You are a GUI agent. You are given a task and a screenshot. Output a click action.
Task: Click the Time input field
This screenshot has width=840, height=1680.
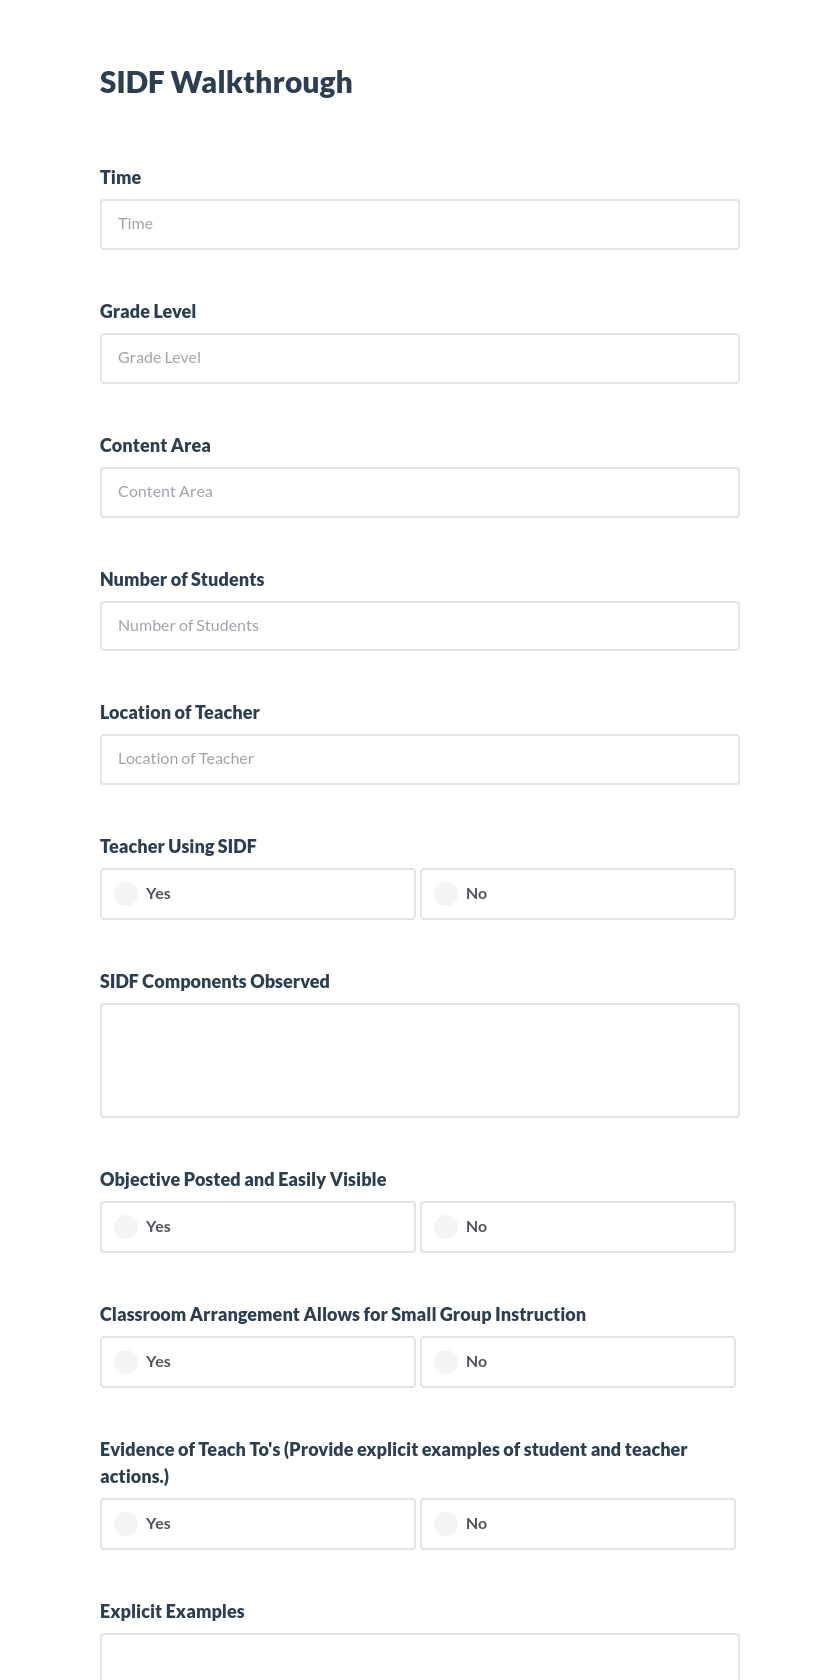(420, 224)
